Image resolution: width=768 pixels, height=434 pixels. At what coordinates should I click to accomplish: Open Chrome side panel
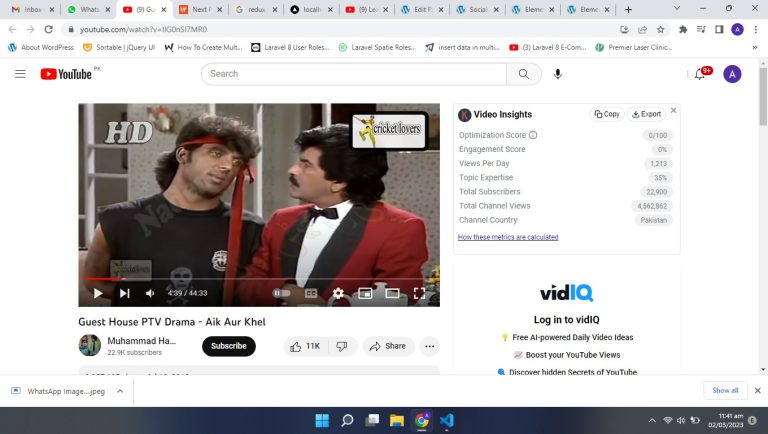tap(719, 29)
